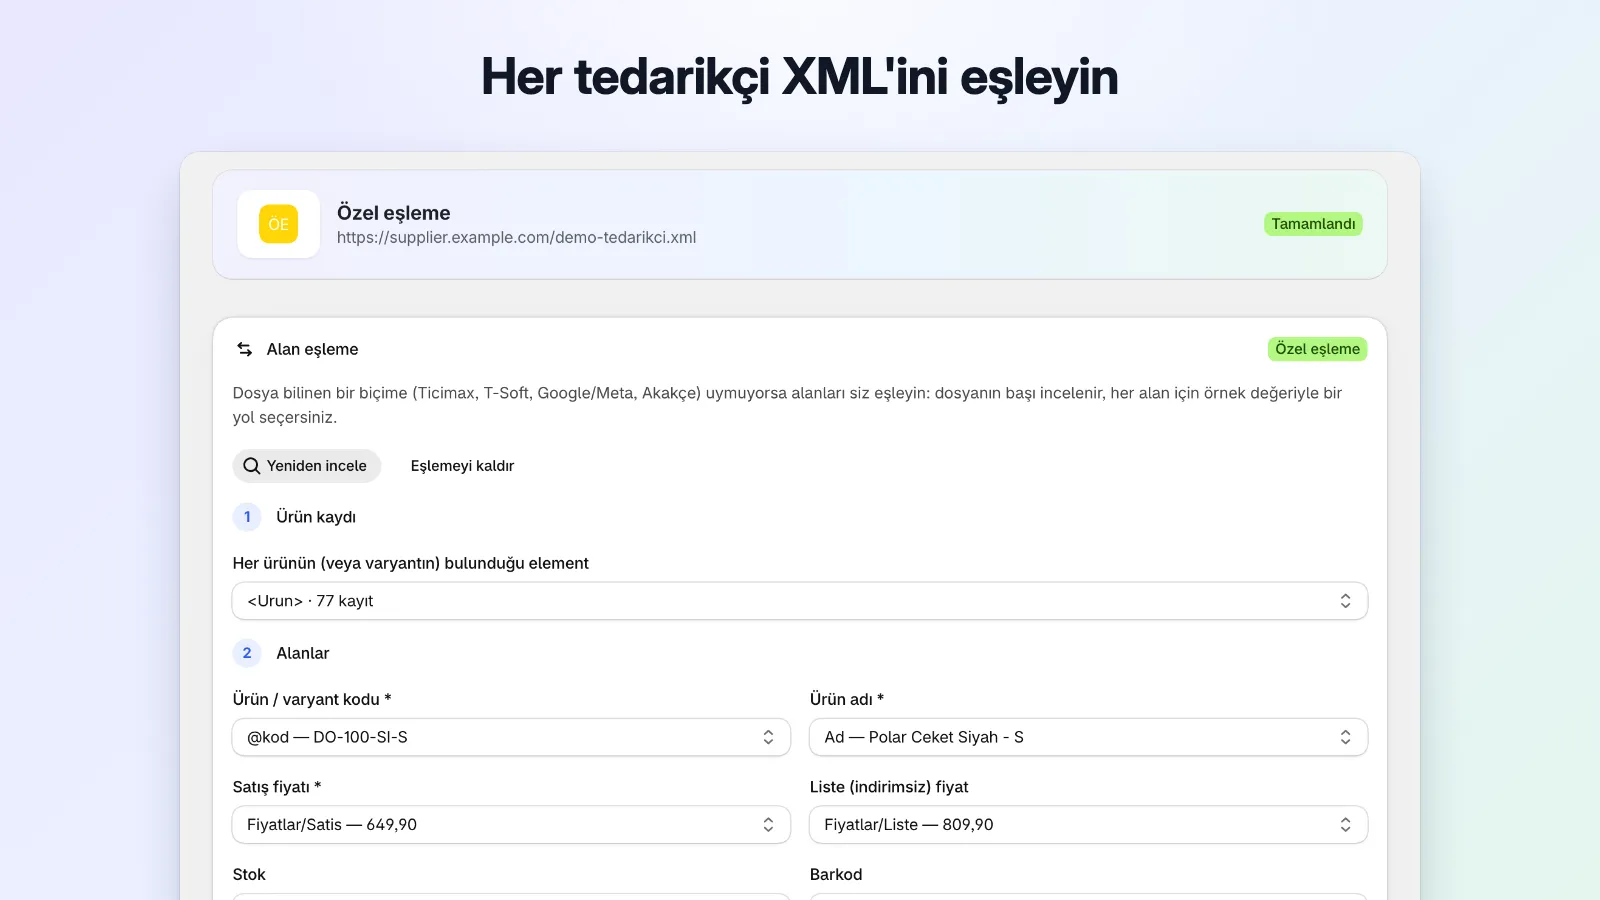This screenshot has height=900, width=1600.
Task: Click the green Özel eşleme badge
Action: [x=1317, y=349]
